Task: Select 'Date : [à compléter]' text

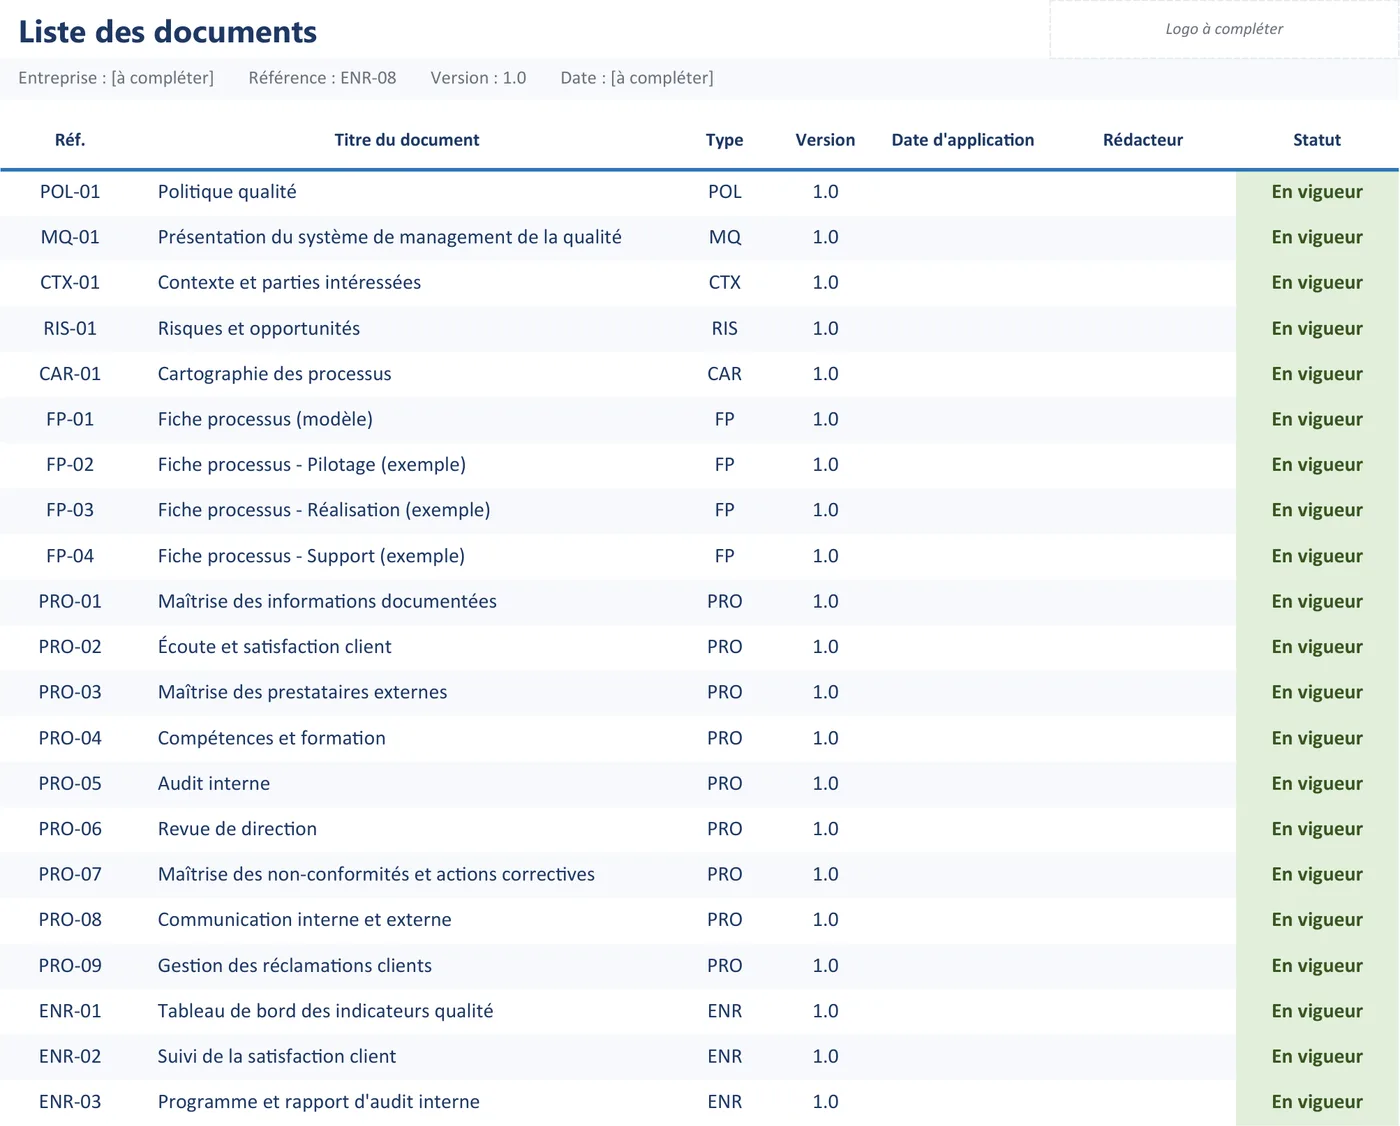Action: (637, 78)
